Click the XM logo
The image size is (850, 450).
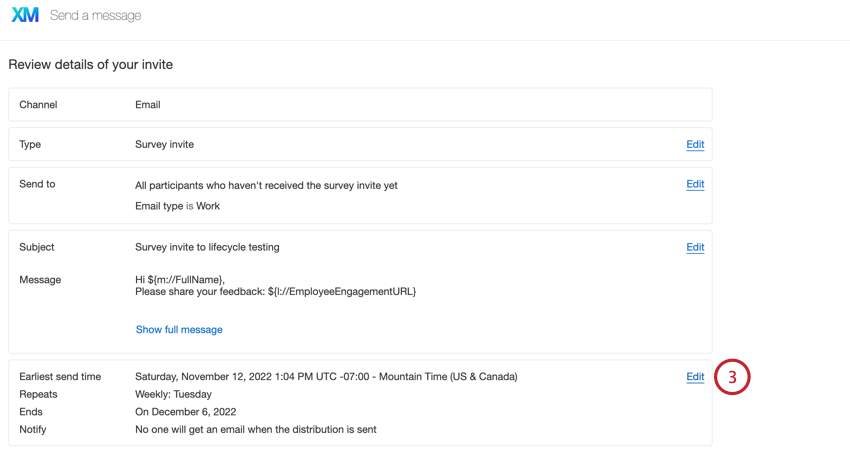click(x=25, y=16)
